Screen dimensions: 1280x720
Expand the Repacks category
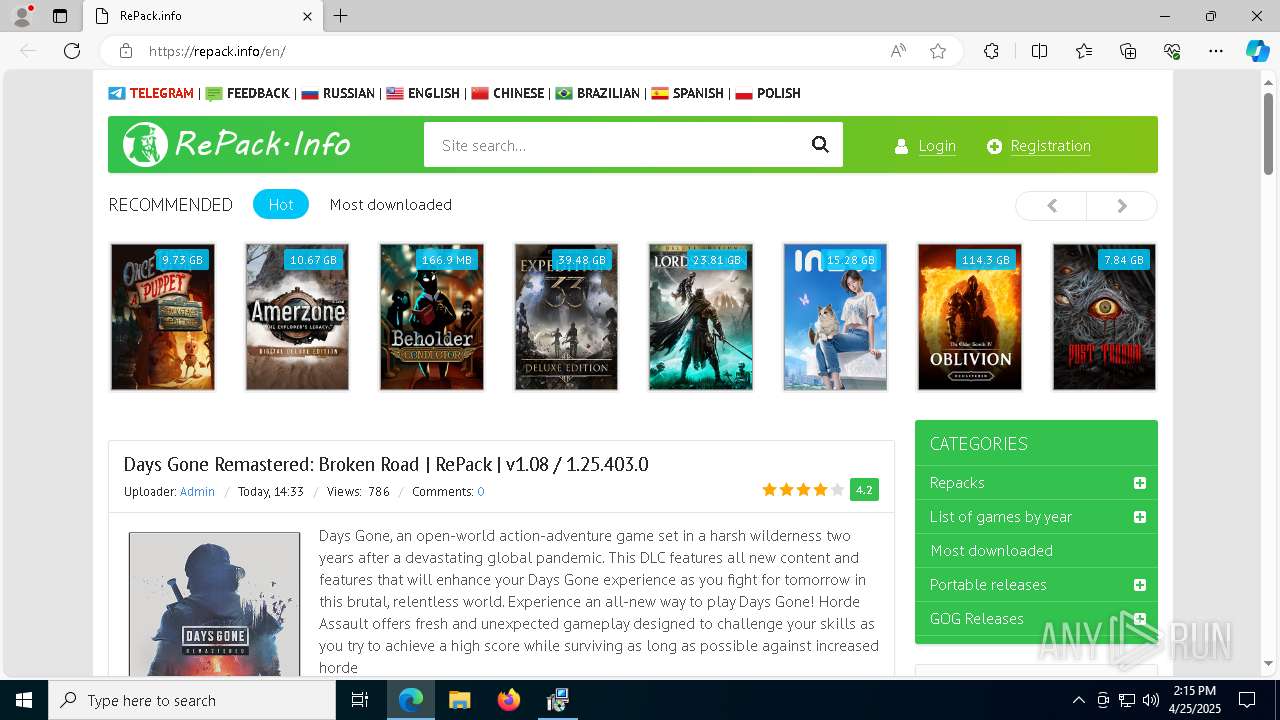point(1139,483)
